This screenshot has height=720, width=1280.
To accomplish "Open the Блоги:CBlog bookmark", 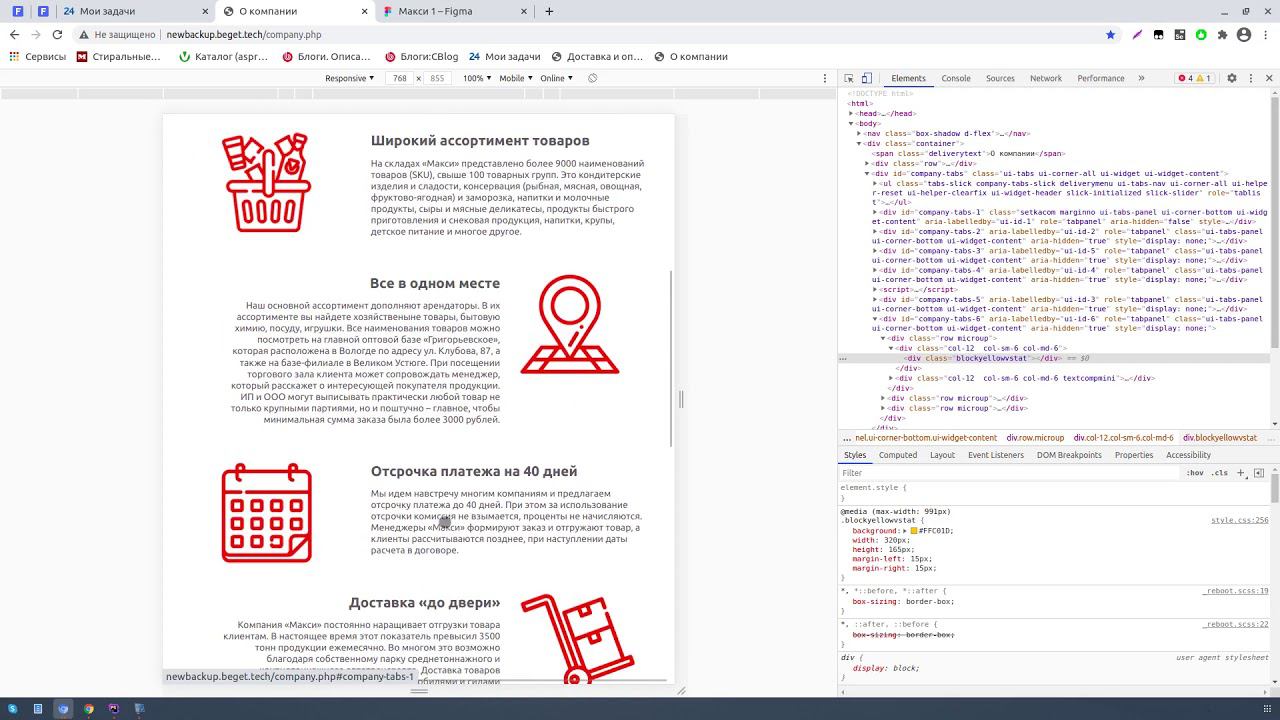I will (x=421, y=57).
